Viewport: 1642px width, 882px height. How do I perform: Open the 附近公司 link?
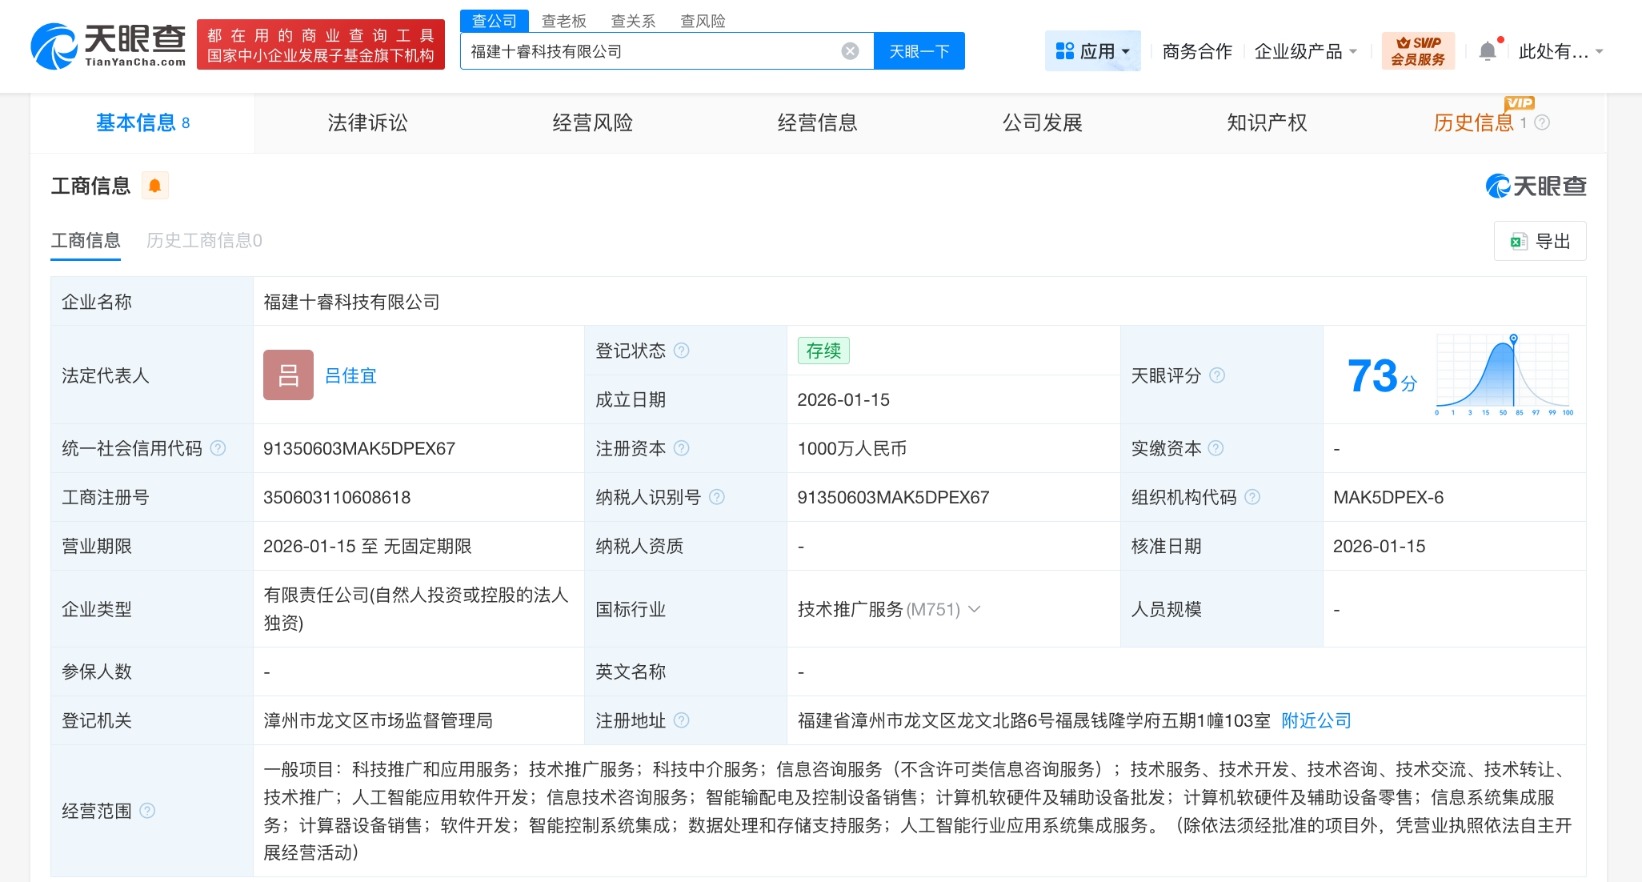[1316, 721]
